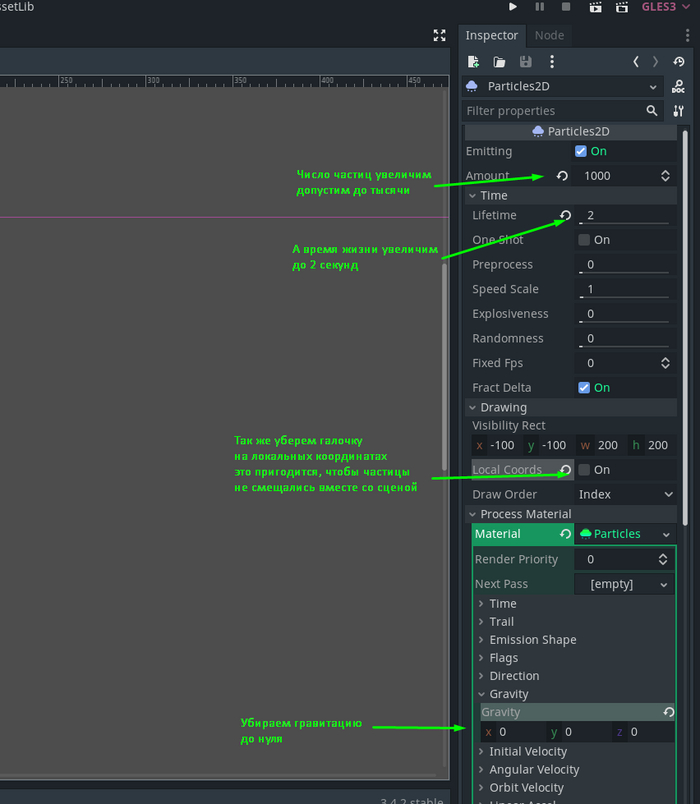Viewport: 700px width, 804px height.
Task: Open the property tools settings icon
Action: click(679, 111)
